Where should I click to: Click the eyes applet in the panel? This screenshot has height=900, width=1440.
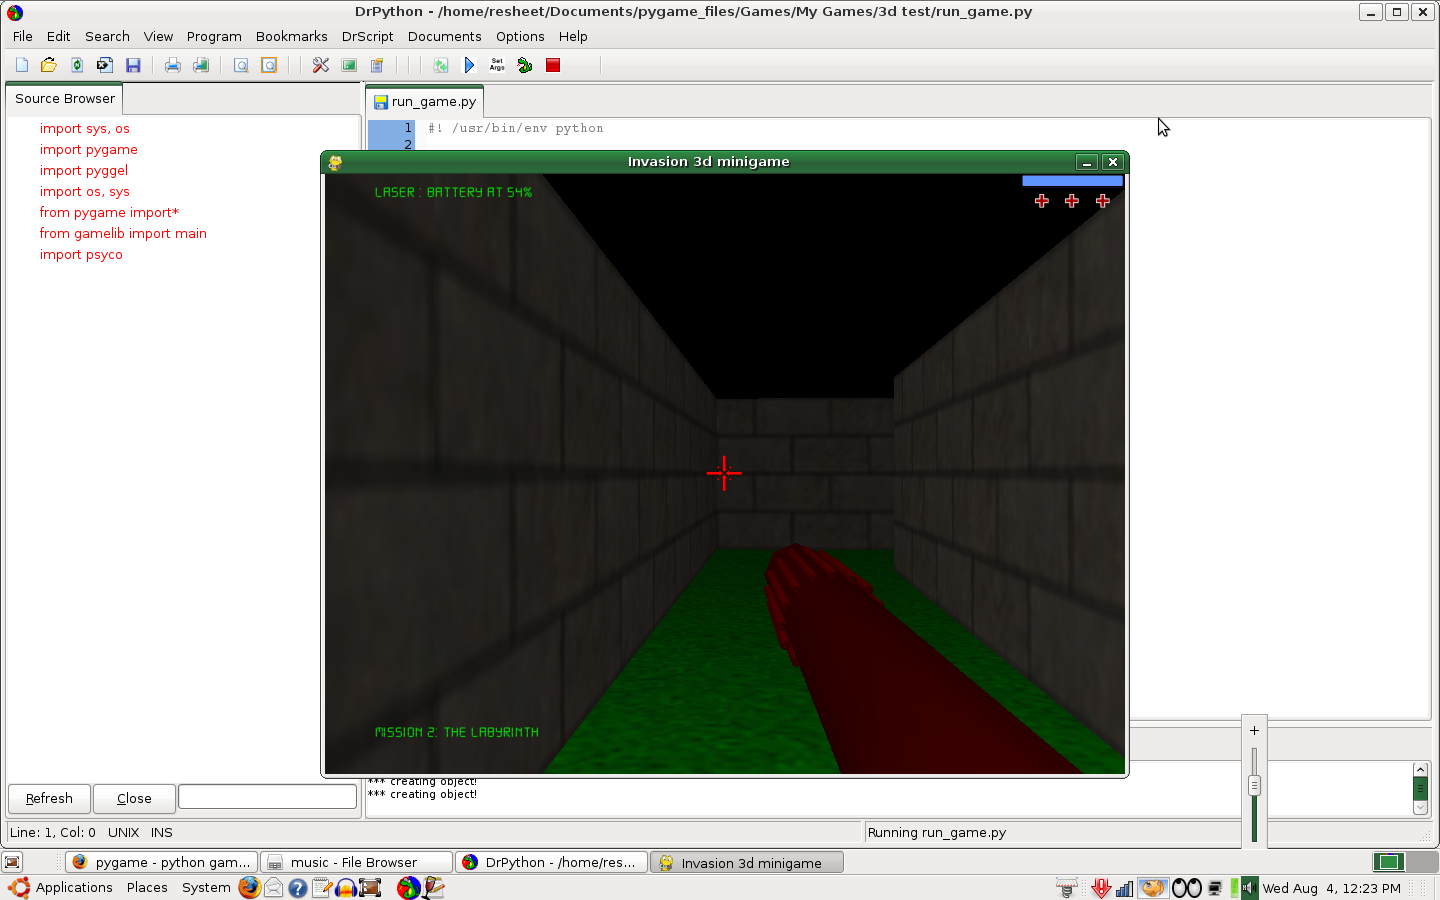click(1187, 888)
